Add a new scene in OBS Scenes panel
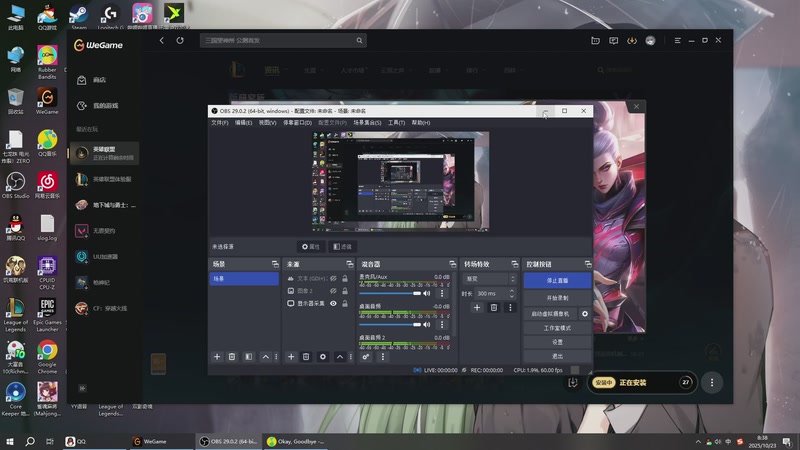This screenshot has width=800, height=450. pyautogui.click(x=217, y=357)
